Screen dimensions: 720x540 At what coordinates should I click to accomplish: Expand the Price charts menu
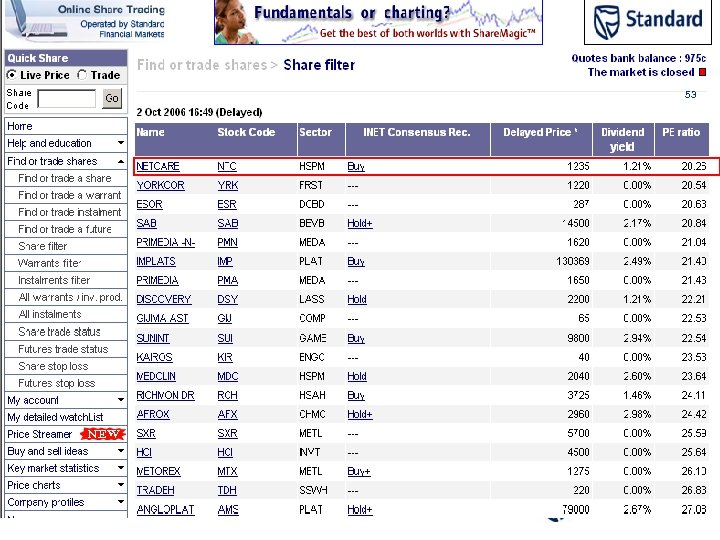[x=66, y=485]
